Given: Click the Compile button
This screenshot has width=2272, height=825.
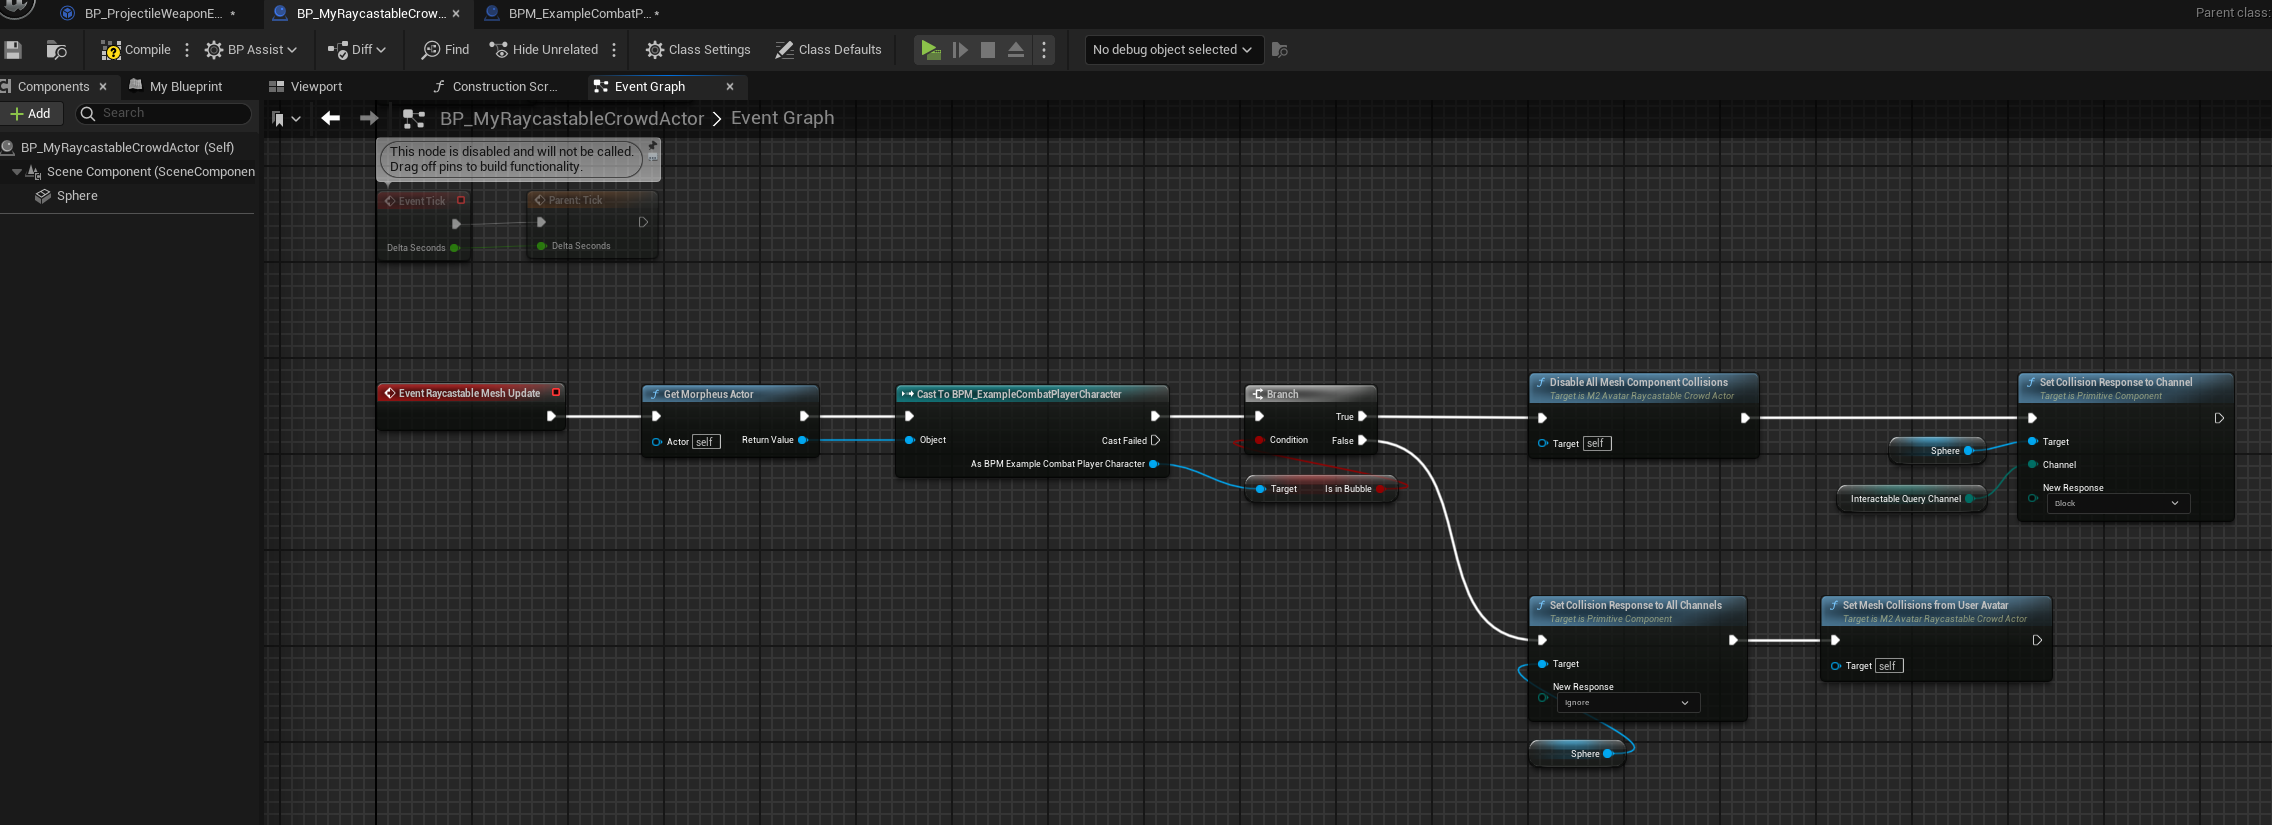Looking at the screenshot, I should coord(136,50).
